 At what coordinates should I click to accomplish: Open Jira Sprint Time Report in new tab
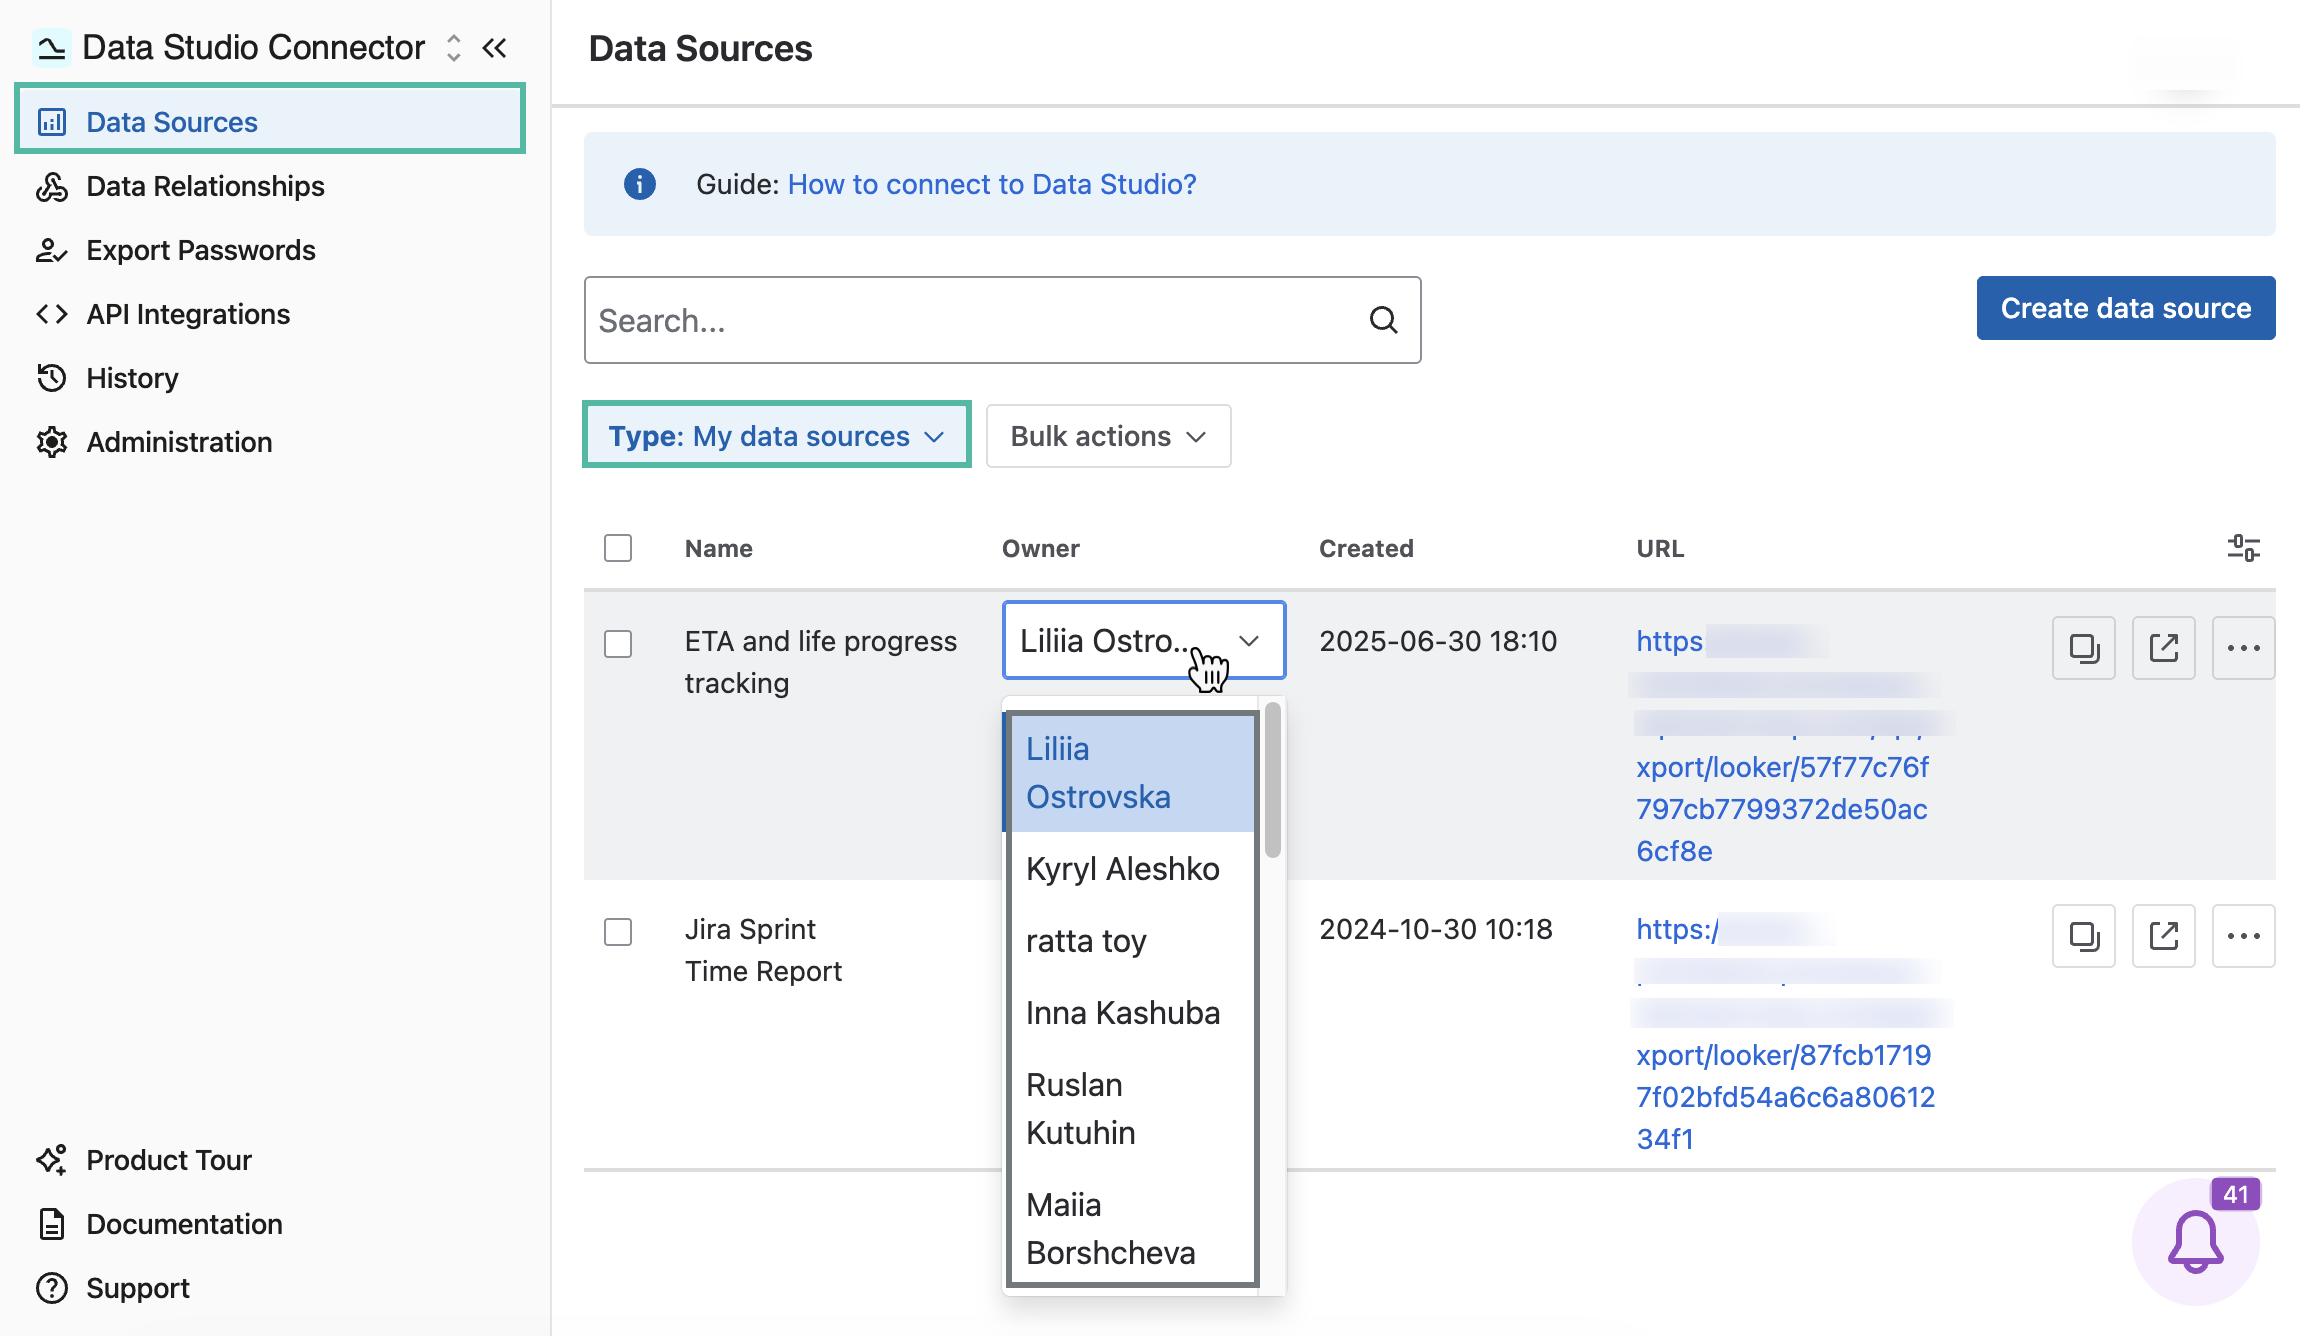click(x=2164, y=936)
